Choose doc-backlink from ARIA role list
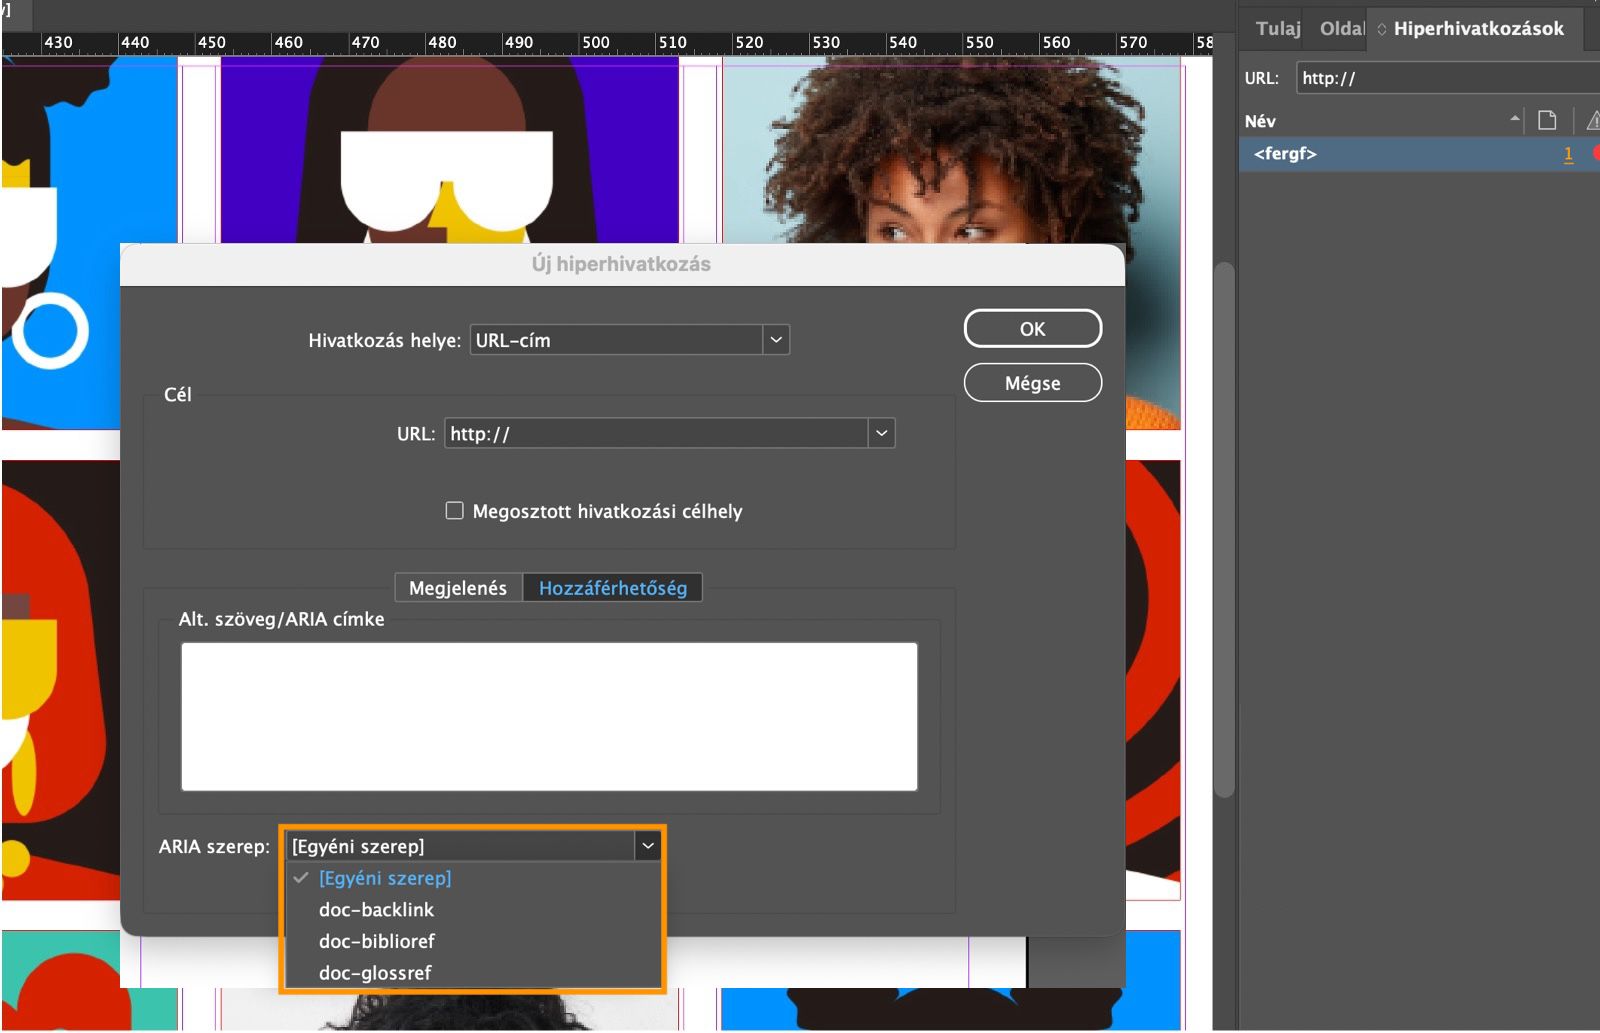1600x1033 pixels. [376, 909]
